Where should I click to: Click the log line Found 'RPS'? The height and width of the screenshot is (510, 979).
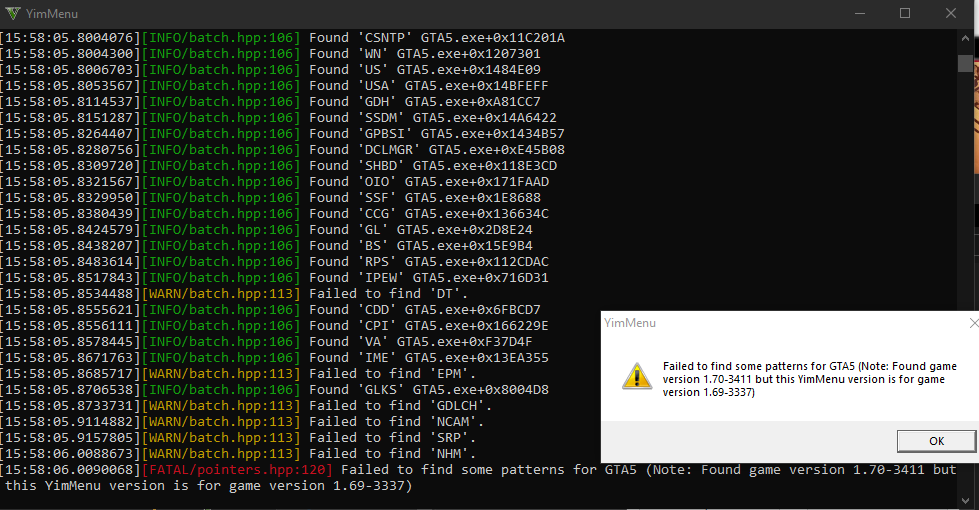point(275,262)
